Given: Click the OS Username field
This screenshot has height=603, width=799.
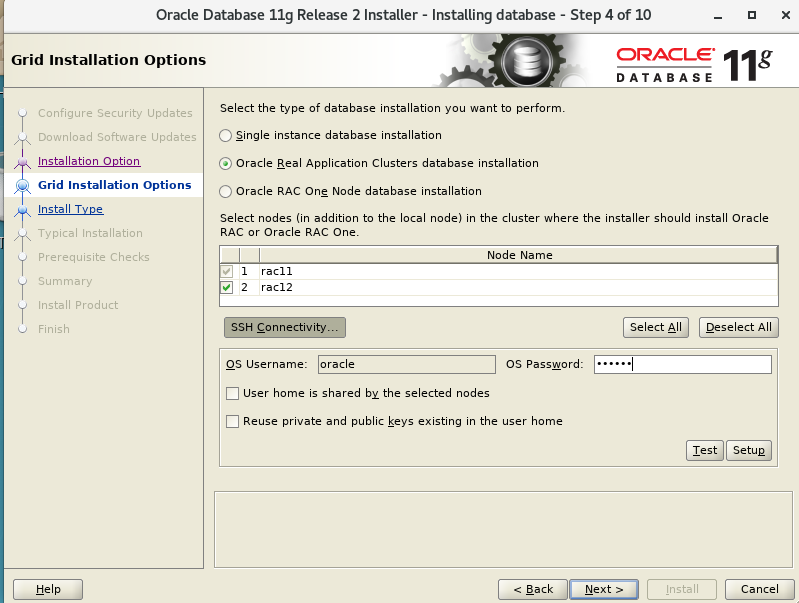Looking at the screenshot, I should click(x=406, y=364).
